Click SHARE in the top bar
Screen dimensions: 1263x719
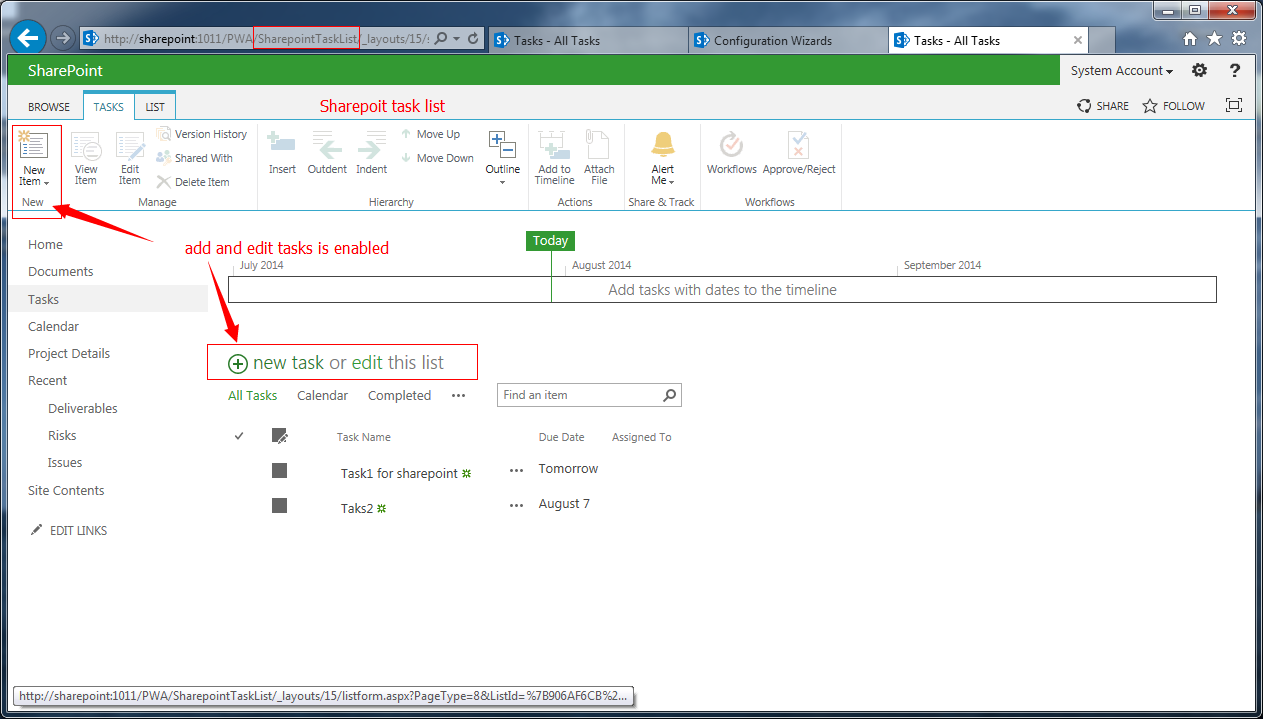[1103, 106]
